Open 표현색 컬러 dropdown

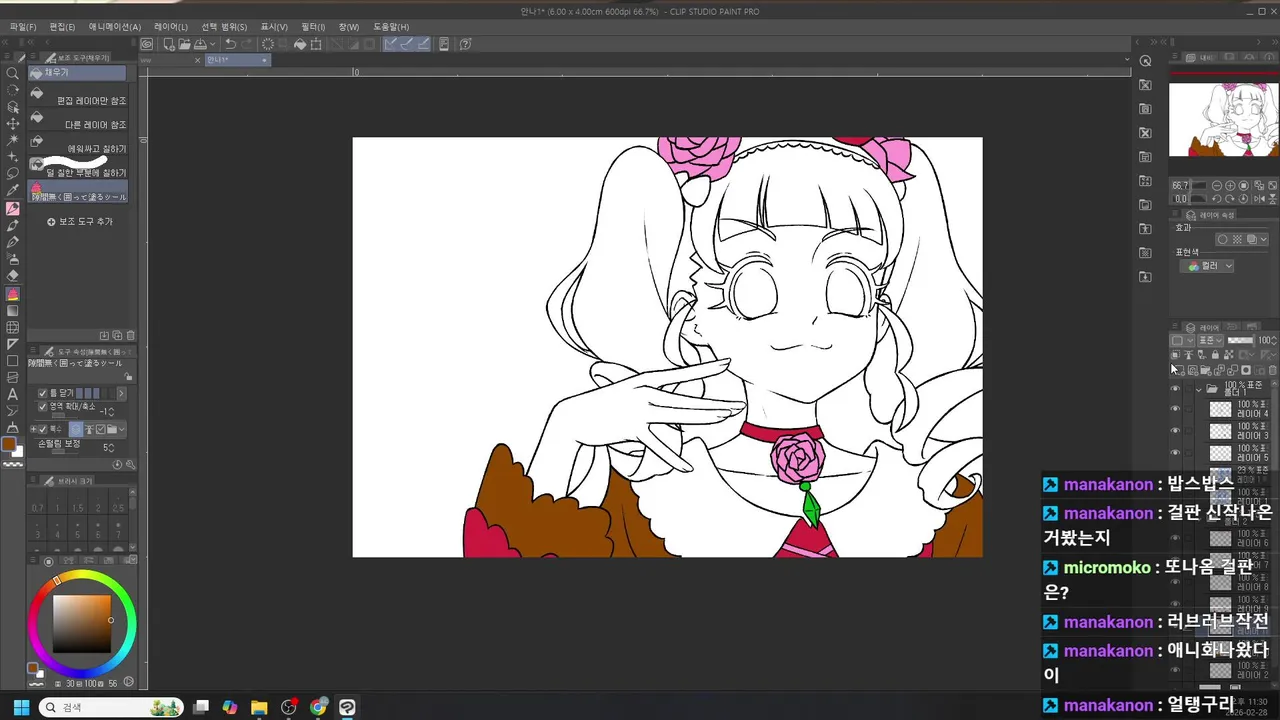click(1207, 266)
